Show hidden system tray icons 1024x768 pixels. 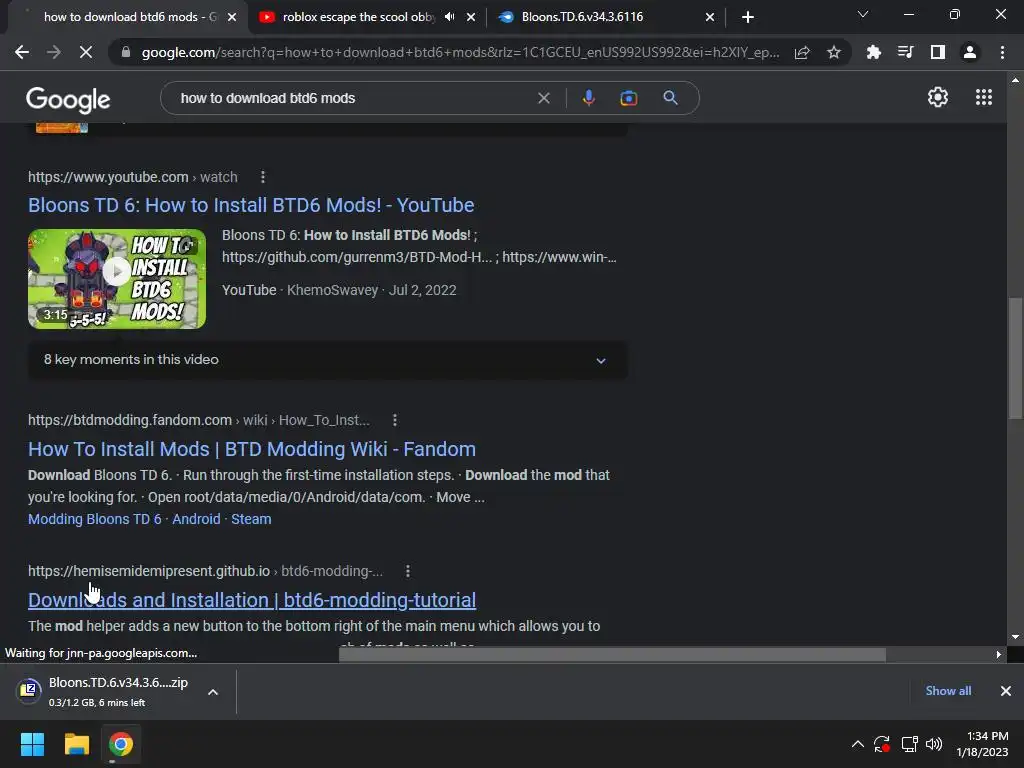857,744
